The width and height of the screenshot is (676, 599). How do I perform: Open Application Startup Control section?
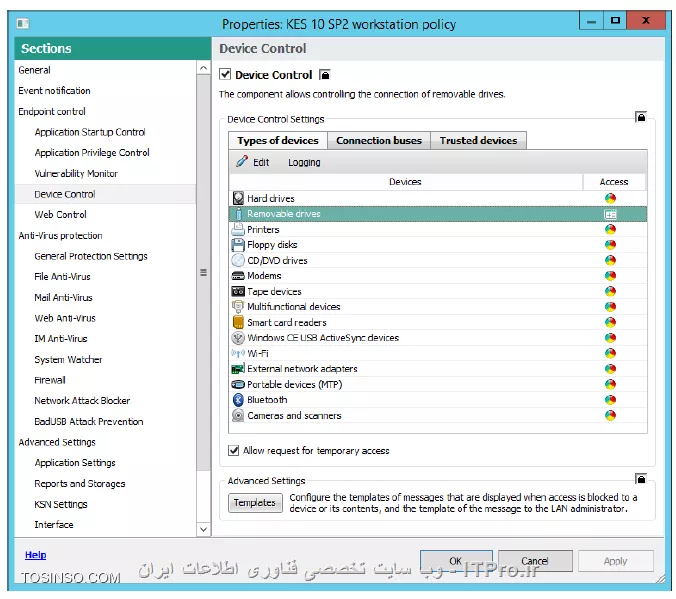90,132
